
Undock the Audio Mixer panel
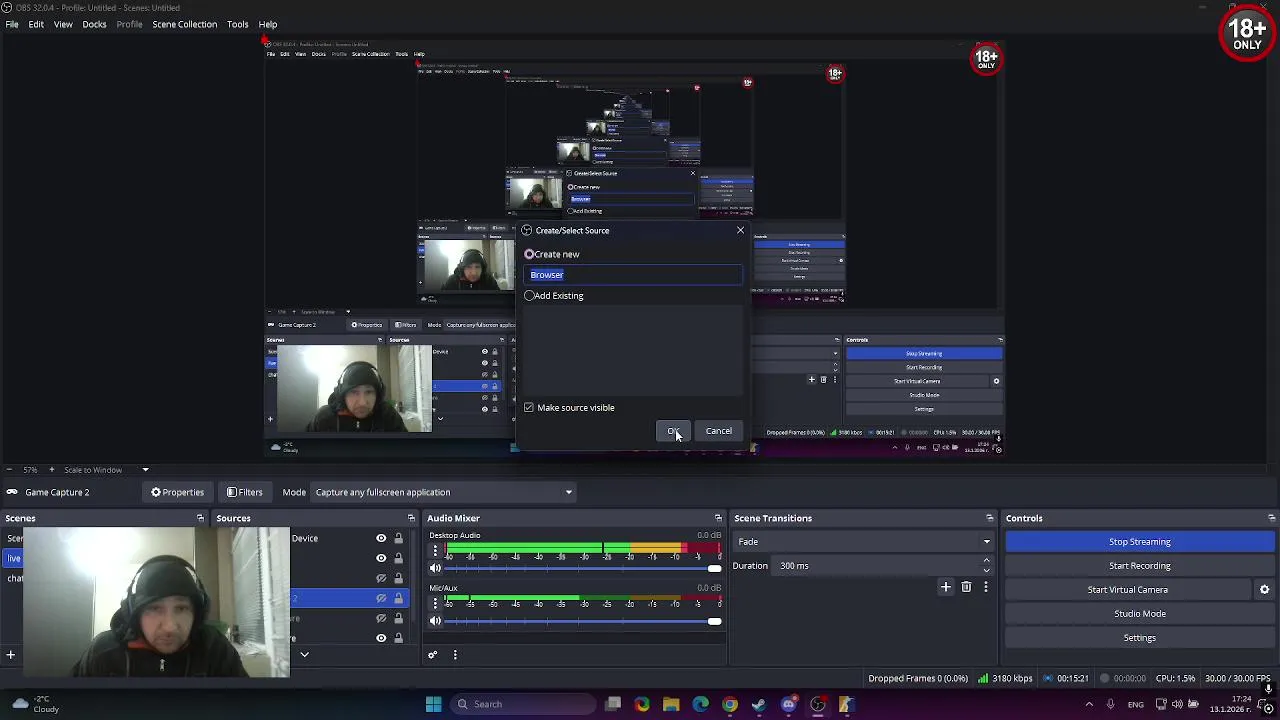[x=718, y=518]
